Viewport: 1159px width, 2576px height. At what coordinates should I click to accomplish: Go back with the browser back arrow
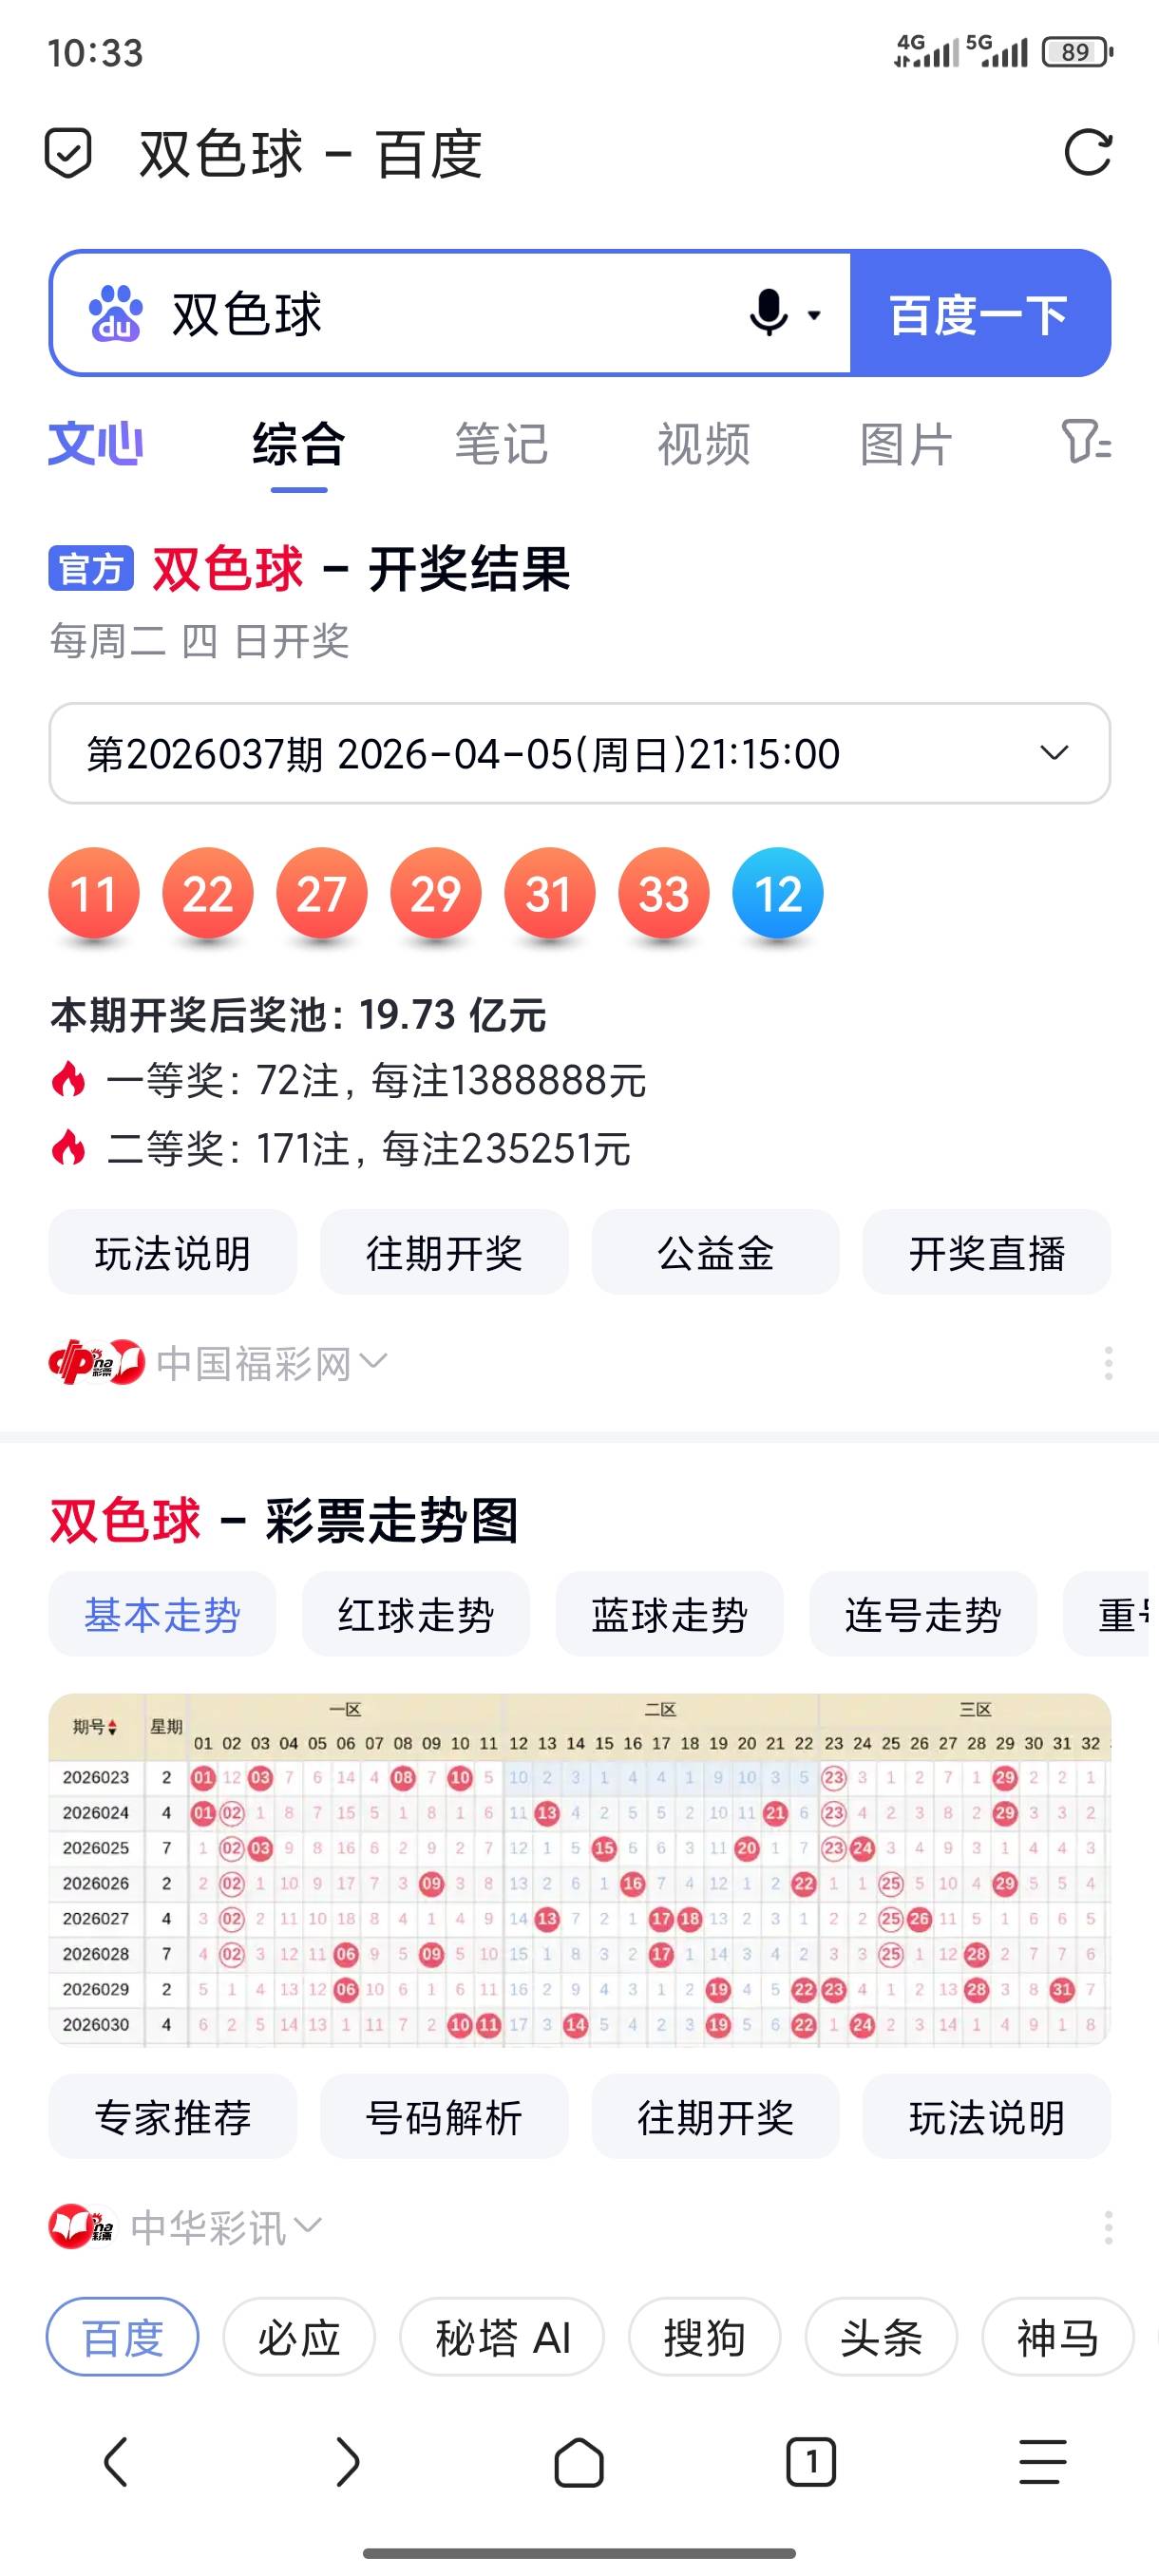[x=116, y=2462]
